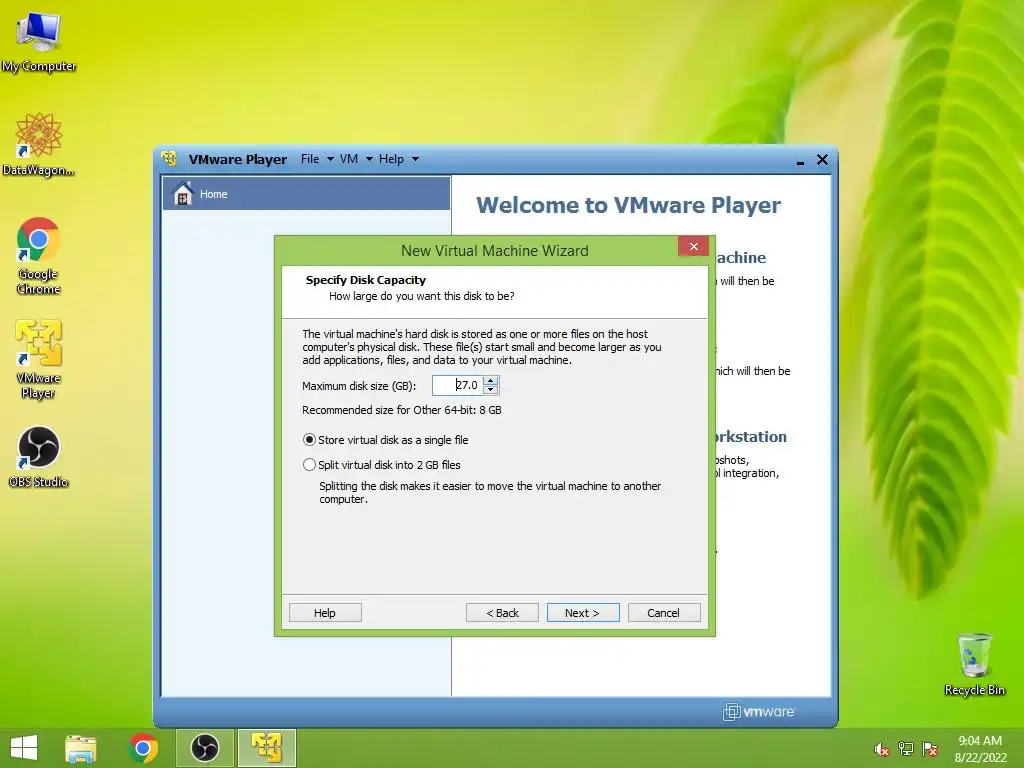Close the wizard with red X button
The height and width of the screenshot is (768, 1024).
[x=694, y=246]
